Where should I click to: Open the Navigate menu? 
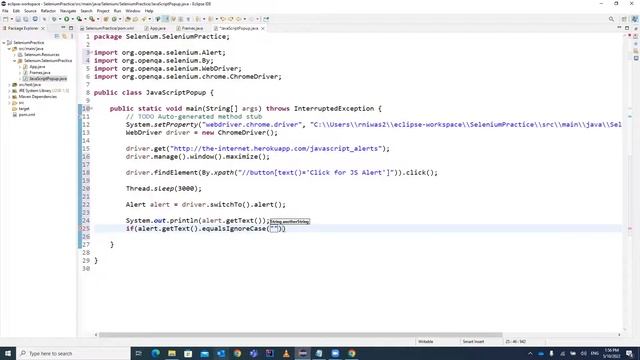68,11
